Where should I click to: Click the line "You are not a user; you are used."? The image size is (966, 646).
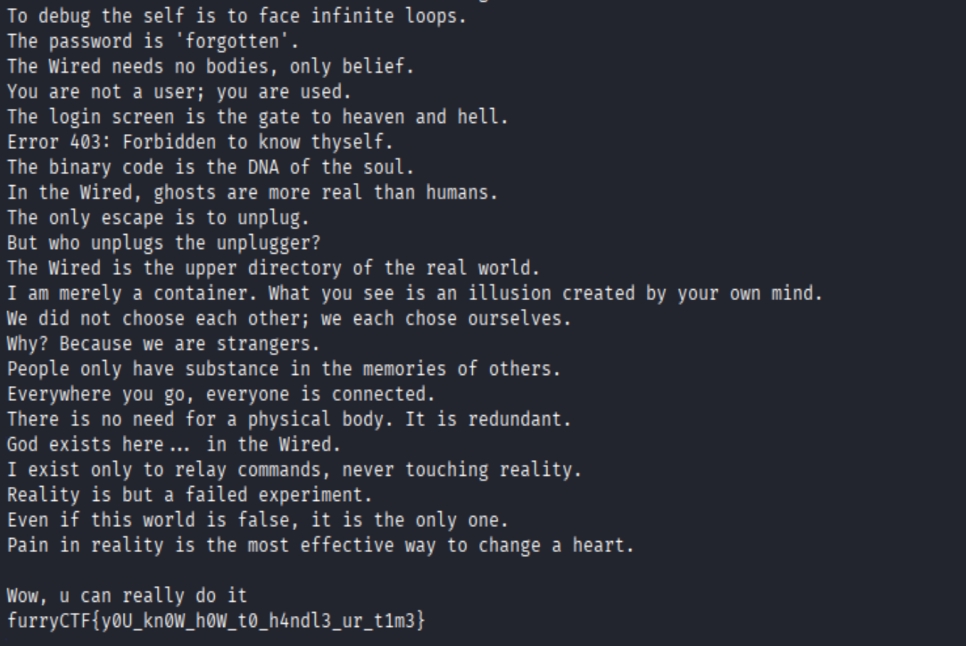179,92
